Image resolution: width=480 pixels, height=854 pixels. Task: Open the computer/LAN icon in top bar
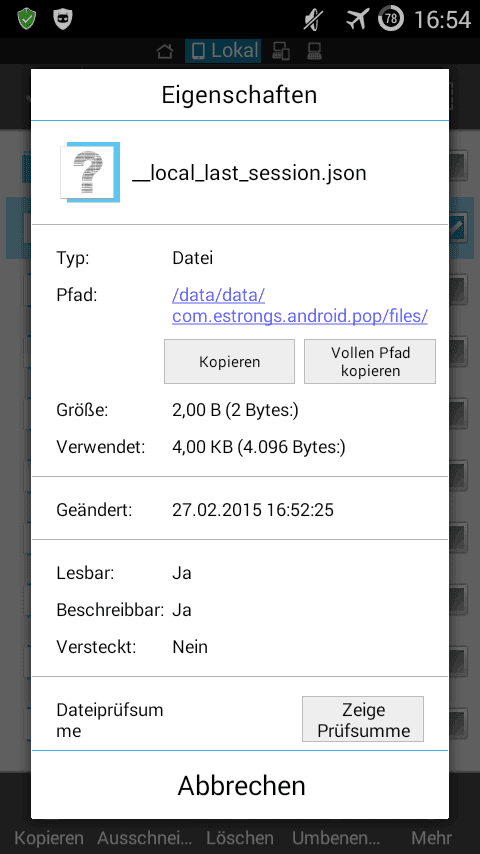(x=314, y=51)
